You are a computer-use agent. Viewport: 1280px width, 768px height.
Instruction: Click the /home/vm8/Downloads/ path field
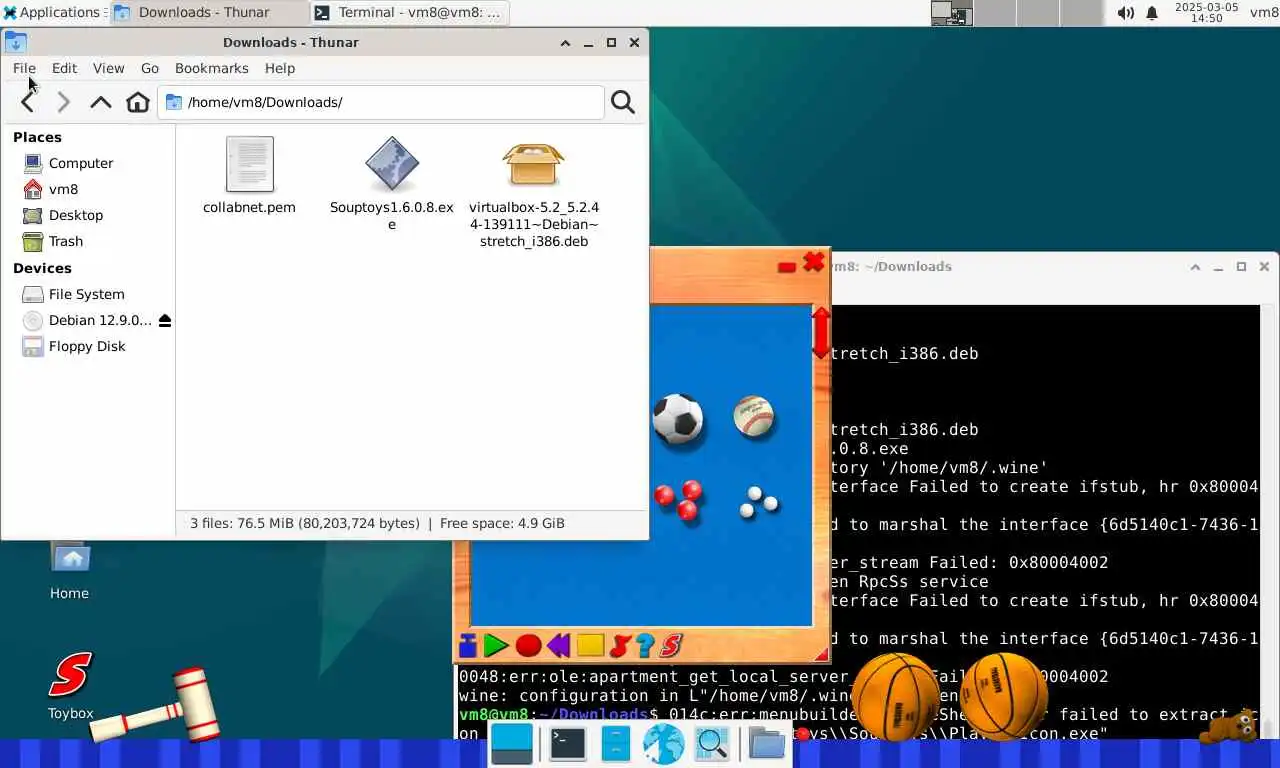[x=381, y=102]
